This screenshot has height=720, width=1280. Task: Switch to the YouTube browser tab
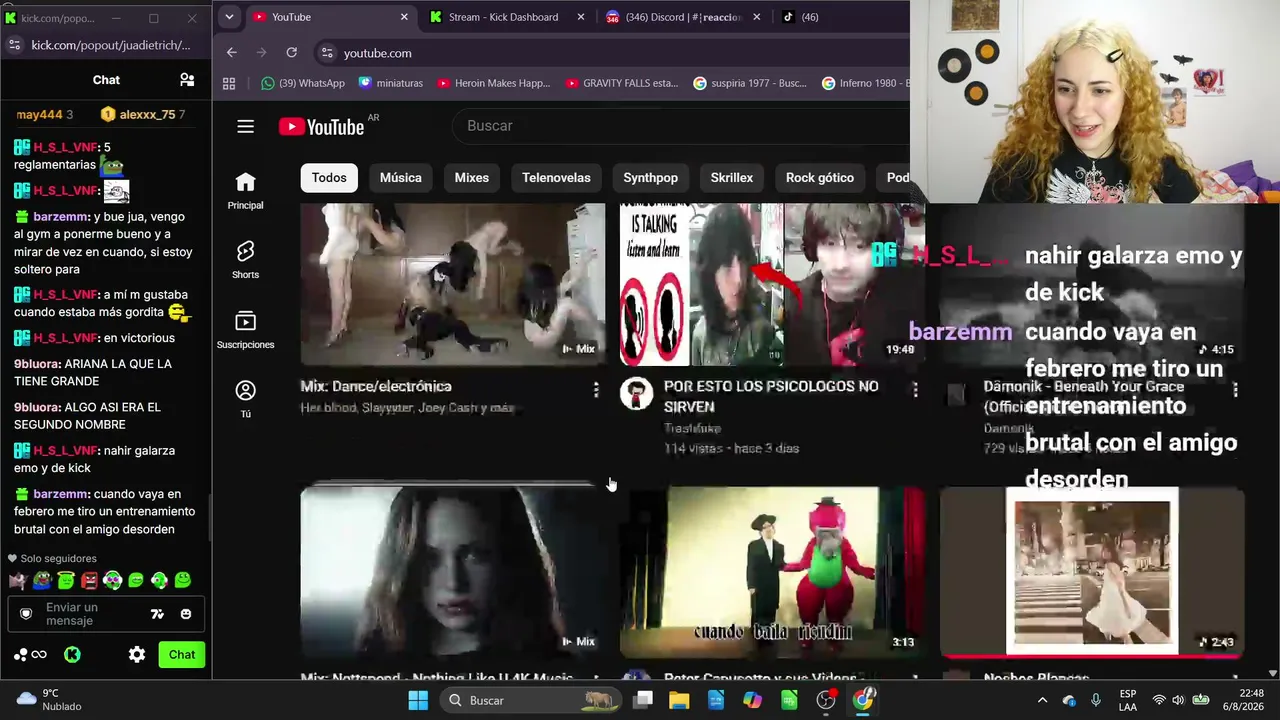[328, 17]
